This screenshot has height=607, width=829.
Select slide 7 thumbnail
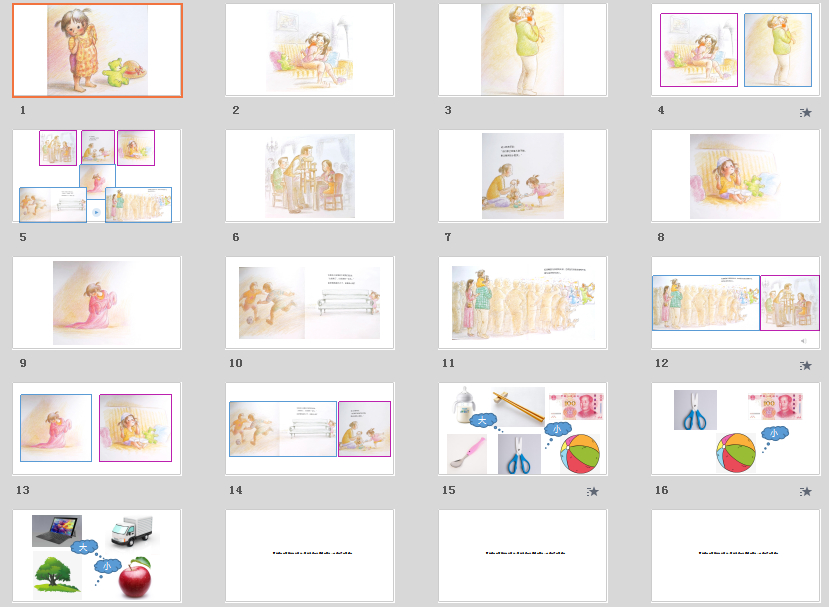(x=523, y=176)
